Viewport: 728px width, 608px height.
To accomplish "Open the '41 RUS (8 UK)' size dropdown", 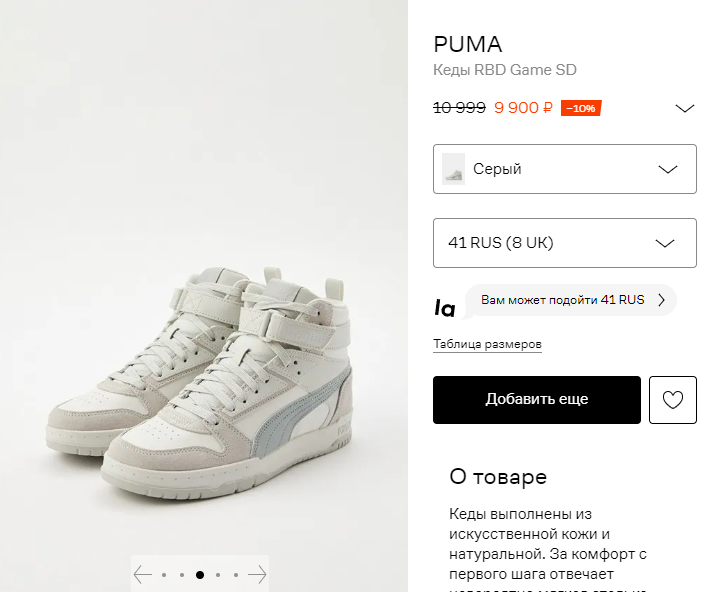I will click(x=564, y=243).
